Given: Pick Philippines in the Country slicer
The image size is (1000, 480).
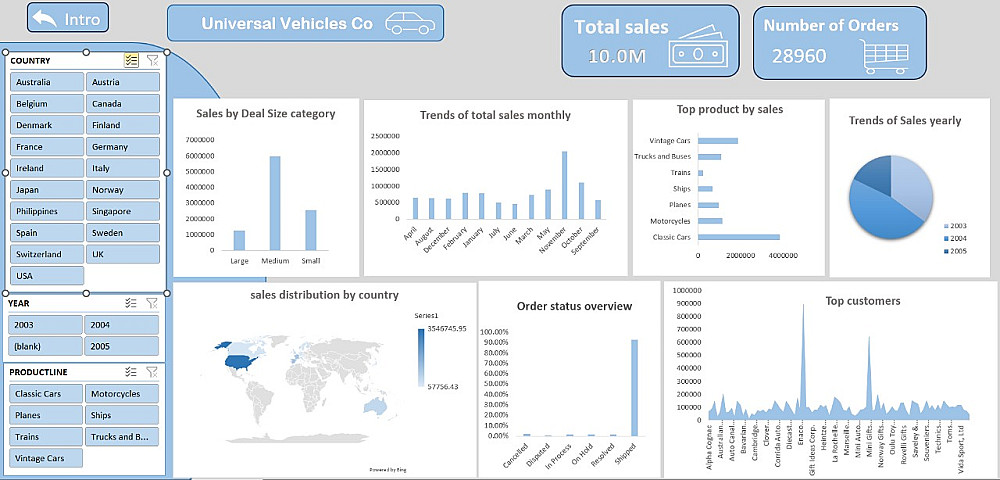Looking at the screenshot, I should coord(47,212).
